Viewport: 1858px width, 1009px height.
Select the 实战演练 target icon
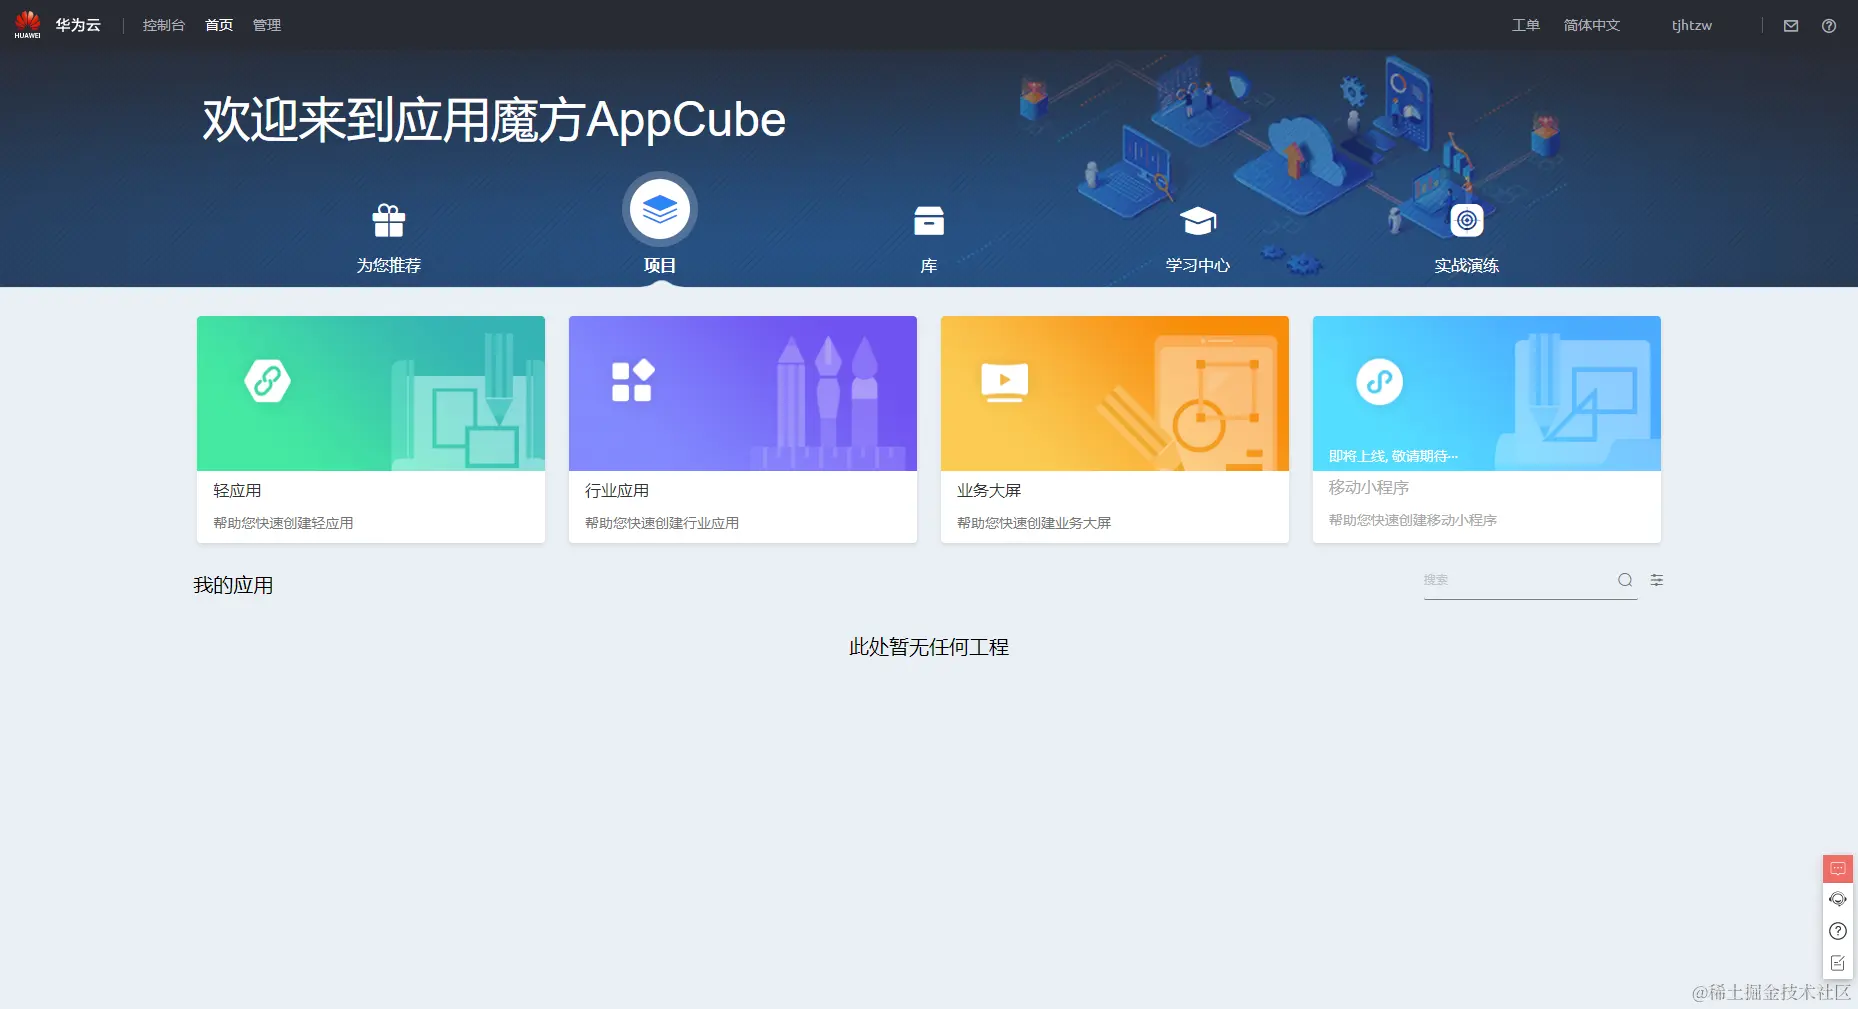pos(1467,220)
